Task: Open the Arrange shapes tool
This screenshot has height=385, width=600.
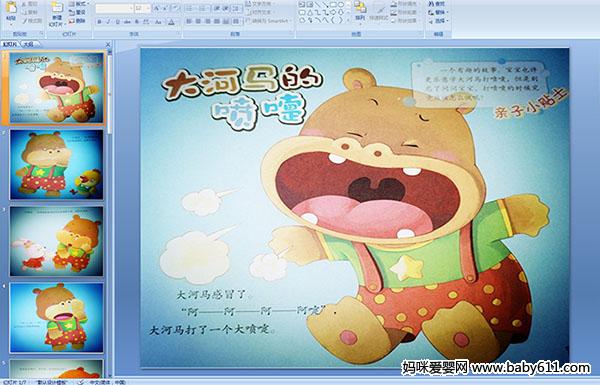Action: 360,11
